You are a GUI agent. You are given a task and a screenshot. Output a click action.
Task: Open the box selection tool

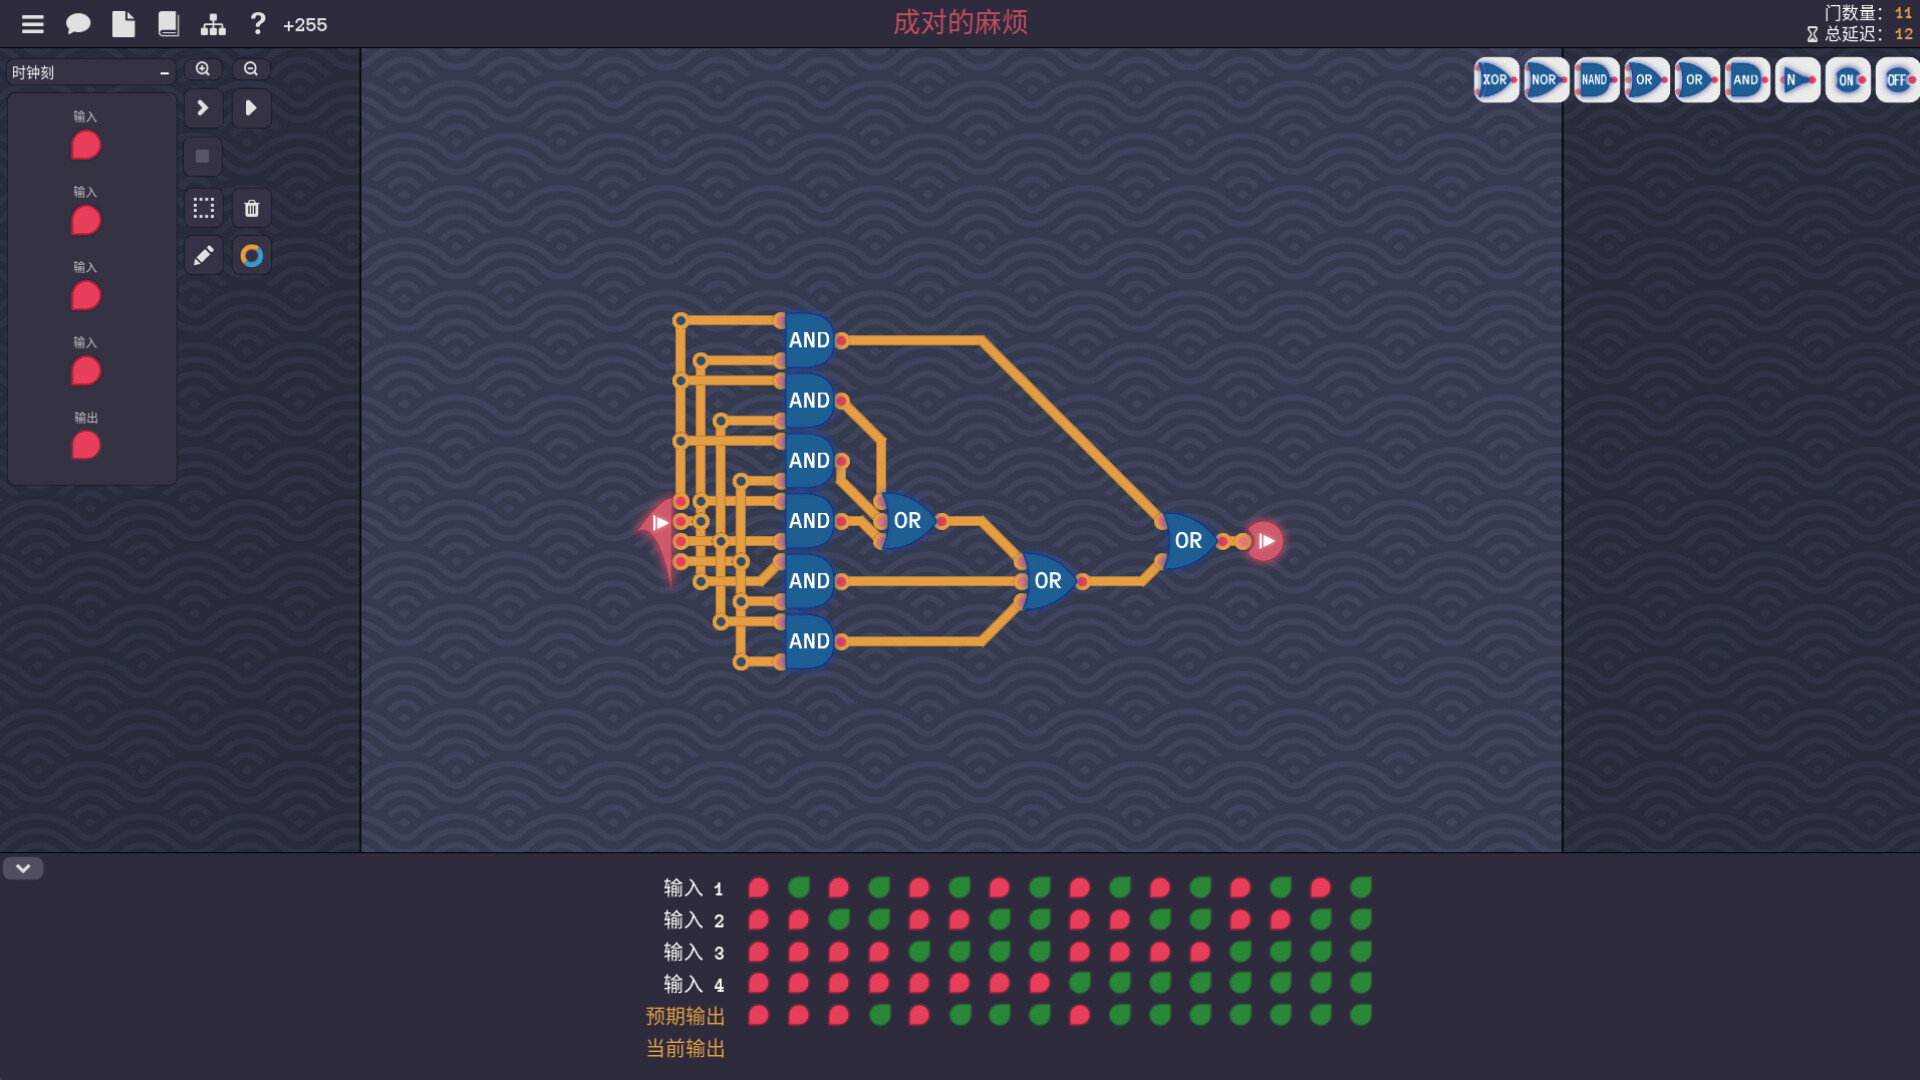(203, 207)
